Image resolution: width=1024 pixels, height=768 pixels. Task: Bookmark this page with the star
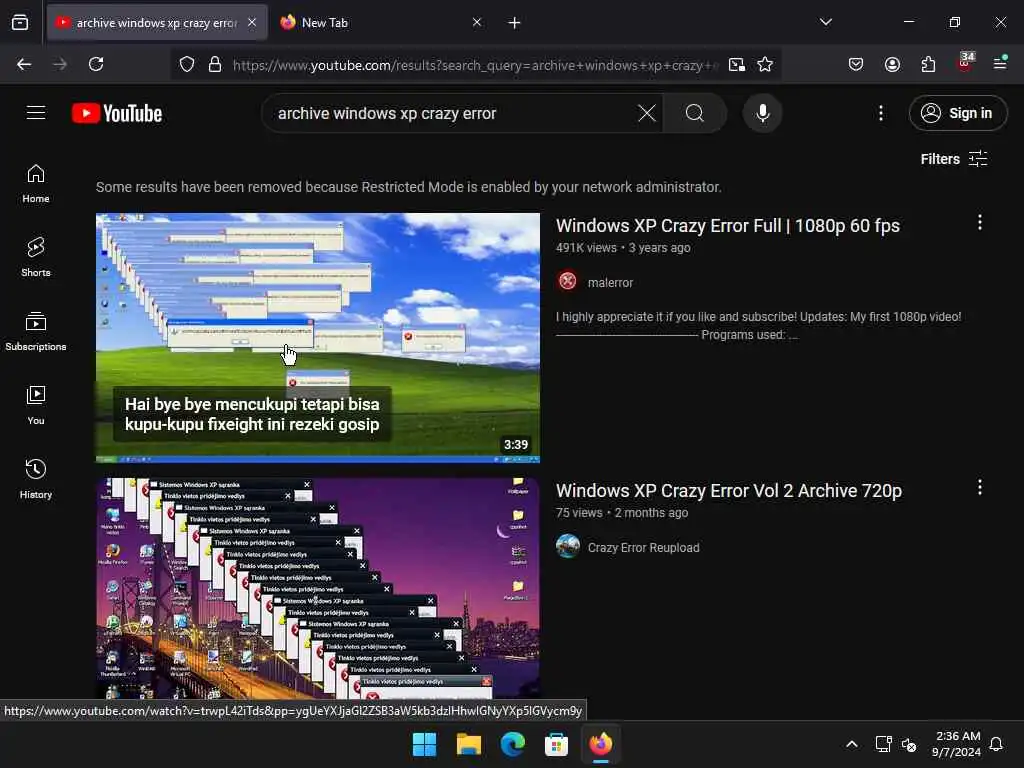[x=765, y=65]
